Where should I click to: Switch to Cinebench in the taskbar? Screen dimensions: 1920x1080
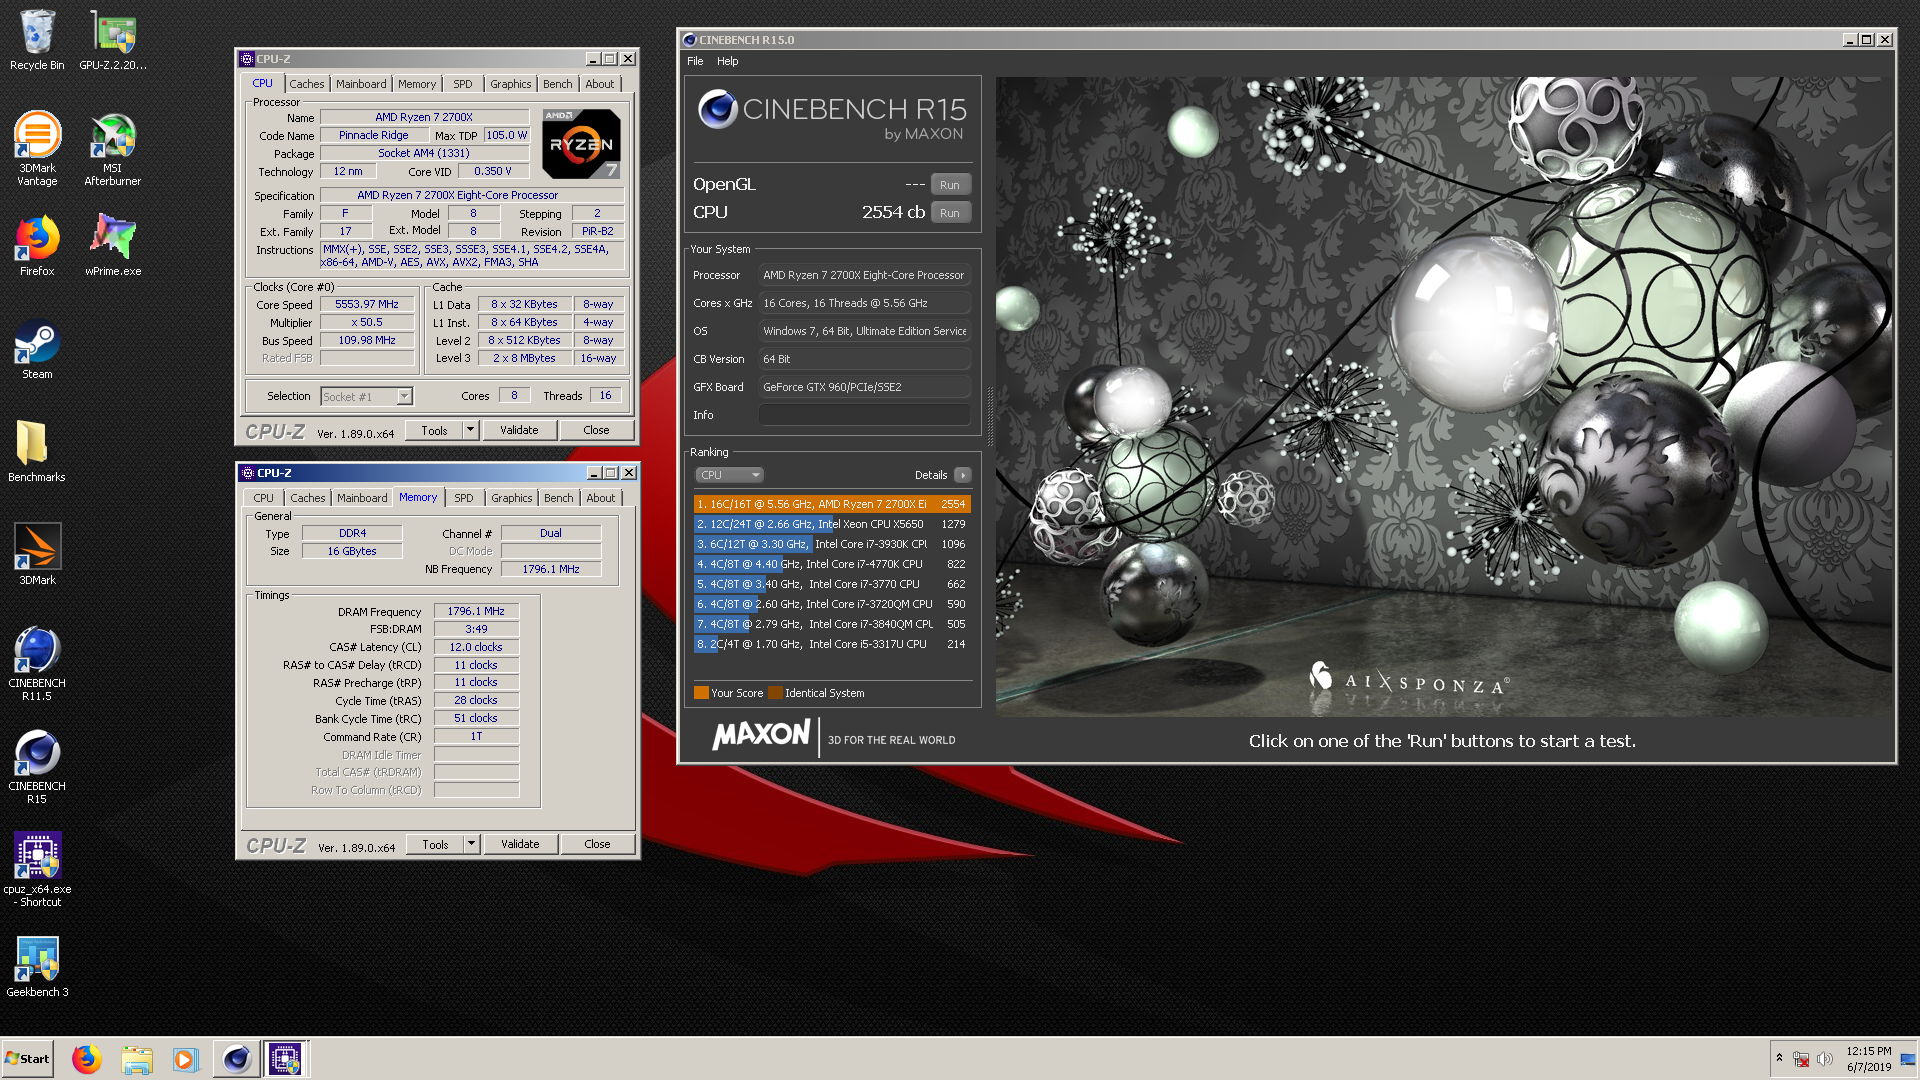236,1059
